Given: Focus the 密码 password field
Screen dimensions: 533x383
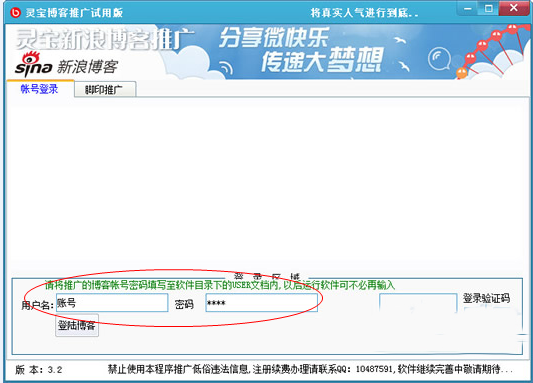Looking at the screenshot, I should 261,302.
